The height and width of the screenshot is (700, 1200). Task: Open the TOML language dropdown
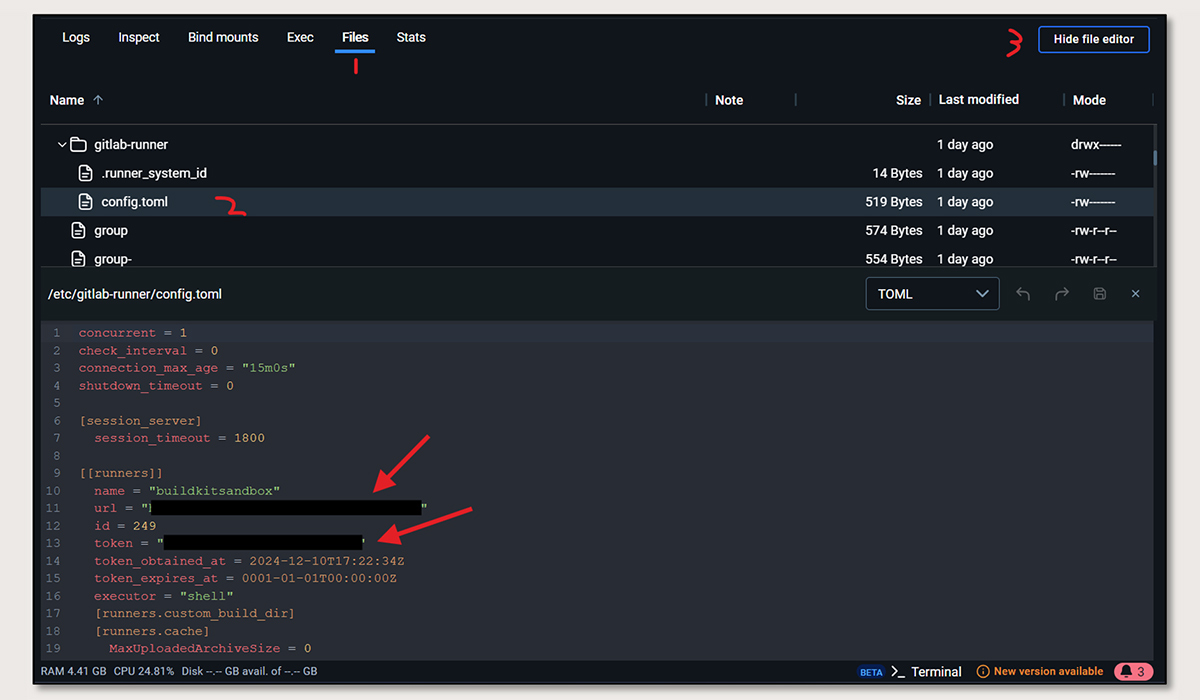click(931, 293)
